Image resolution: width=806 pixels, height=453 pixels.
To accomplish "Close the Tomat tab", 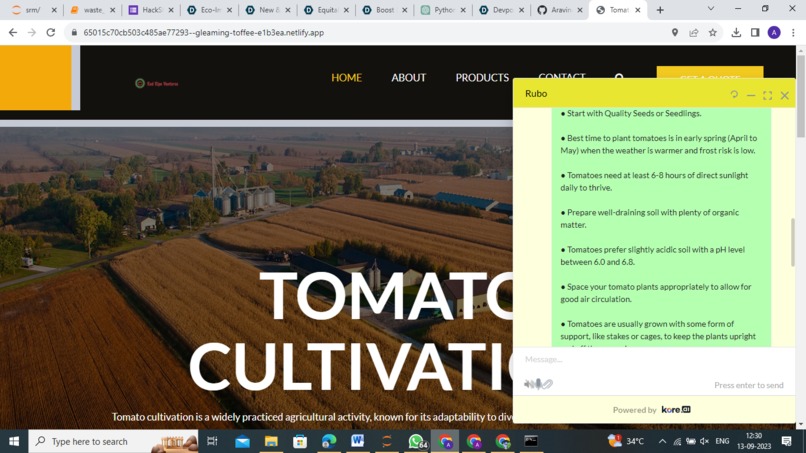I will click(x=638, y=10).
